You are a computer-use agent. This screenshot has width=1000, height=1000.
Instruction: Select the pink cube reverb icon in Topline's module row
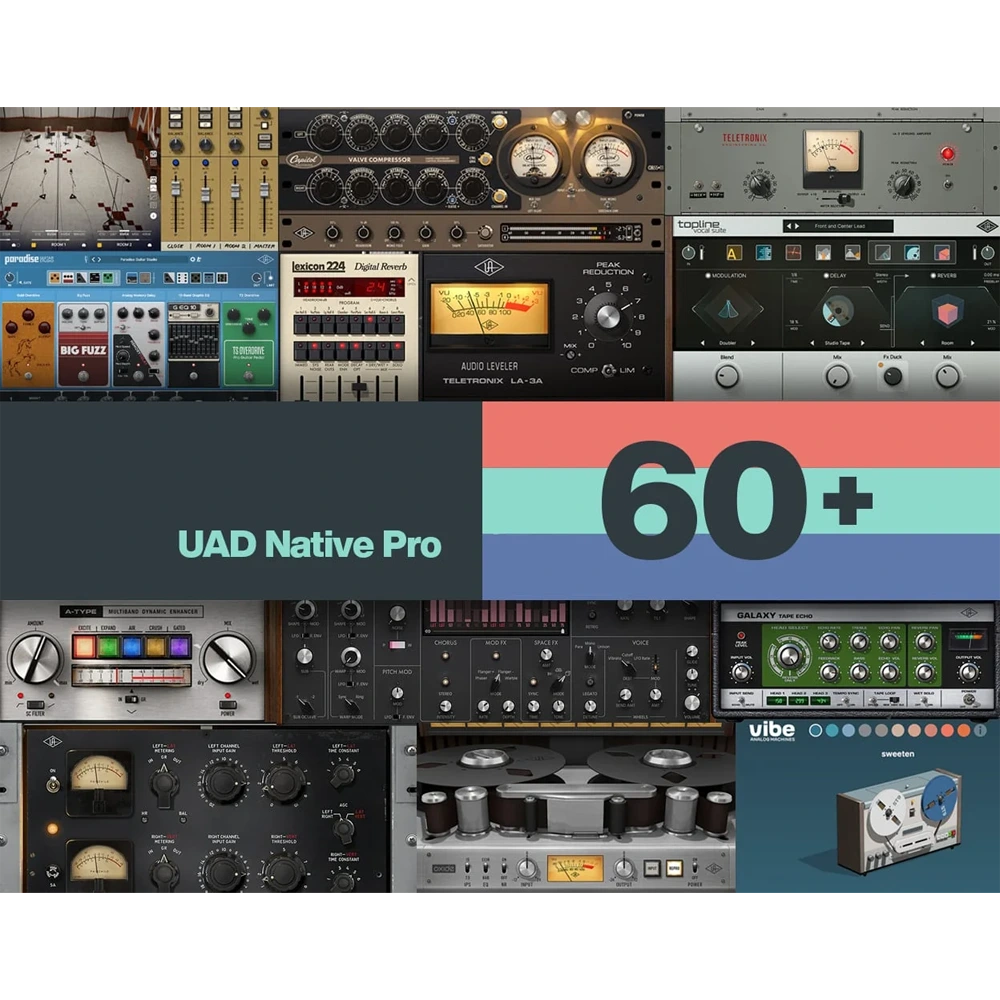pyautogui.click(x=943, y=253)
